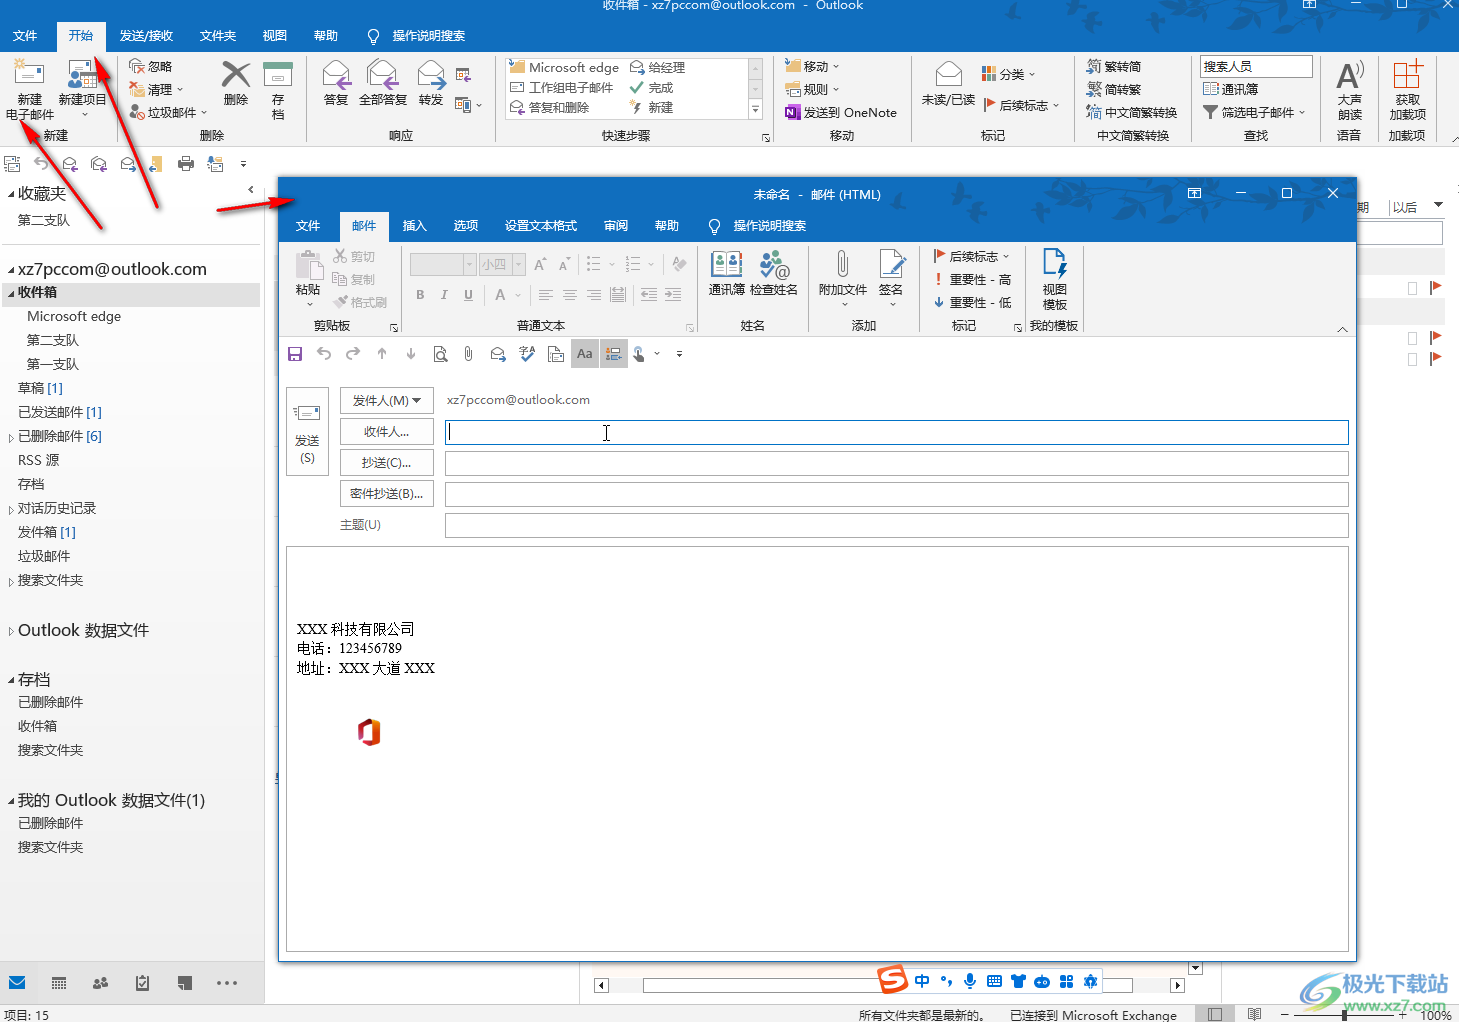Image resolution: width=1459 pixels, height=1022 pixels.
Task: Click the Sogou input method S icon
Action: (892, 979)
